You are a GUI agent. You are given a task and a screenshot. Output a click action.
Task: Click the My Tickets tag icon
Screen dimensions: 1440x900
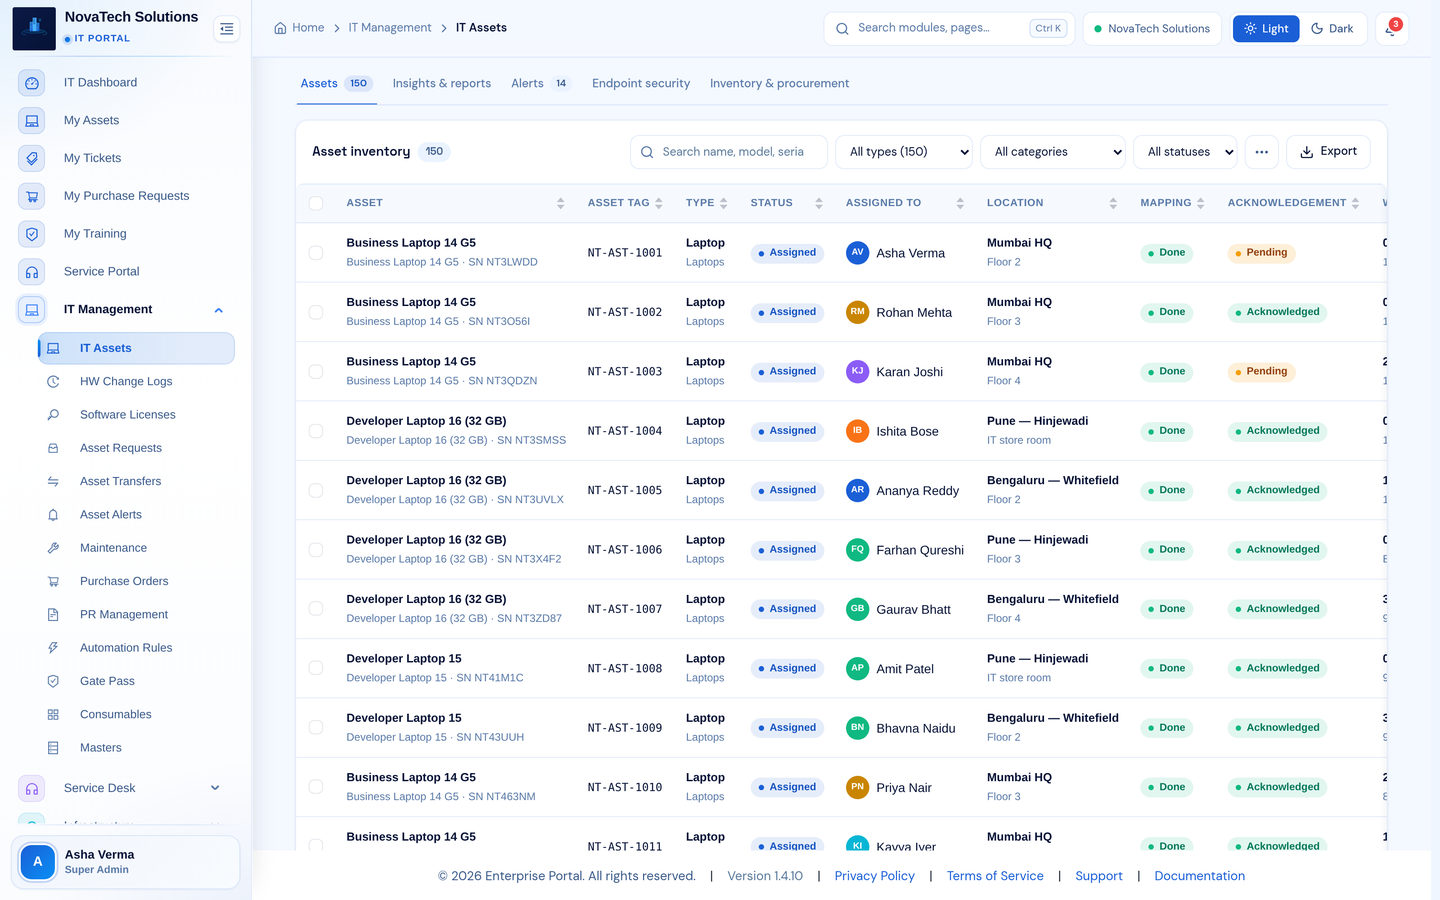tap(32, 158)
